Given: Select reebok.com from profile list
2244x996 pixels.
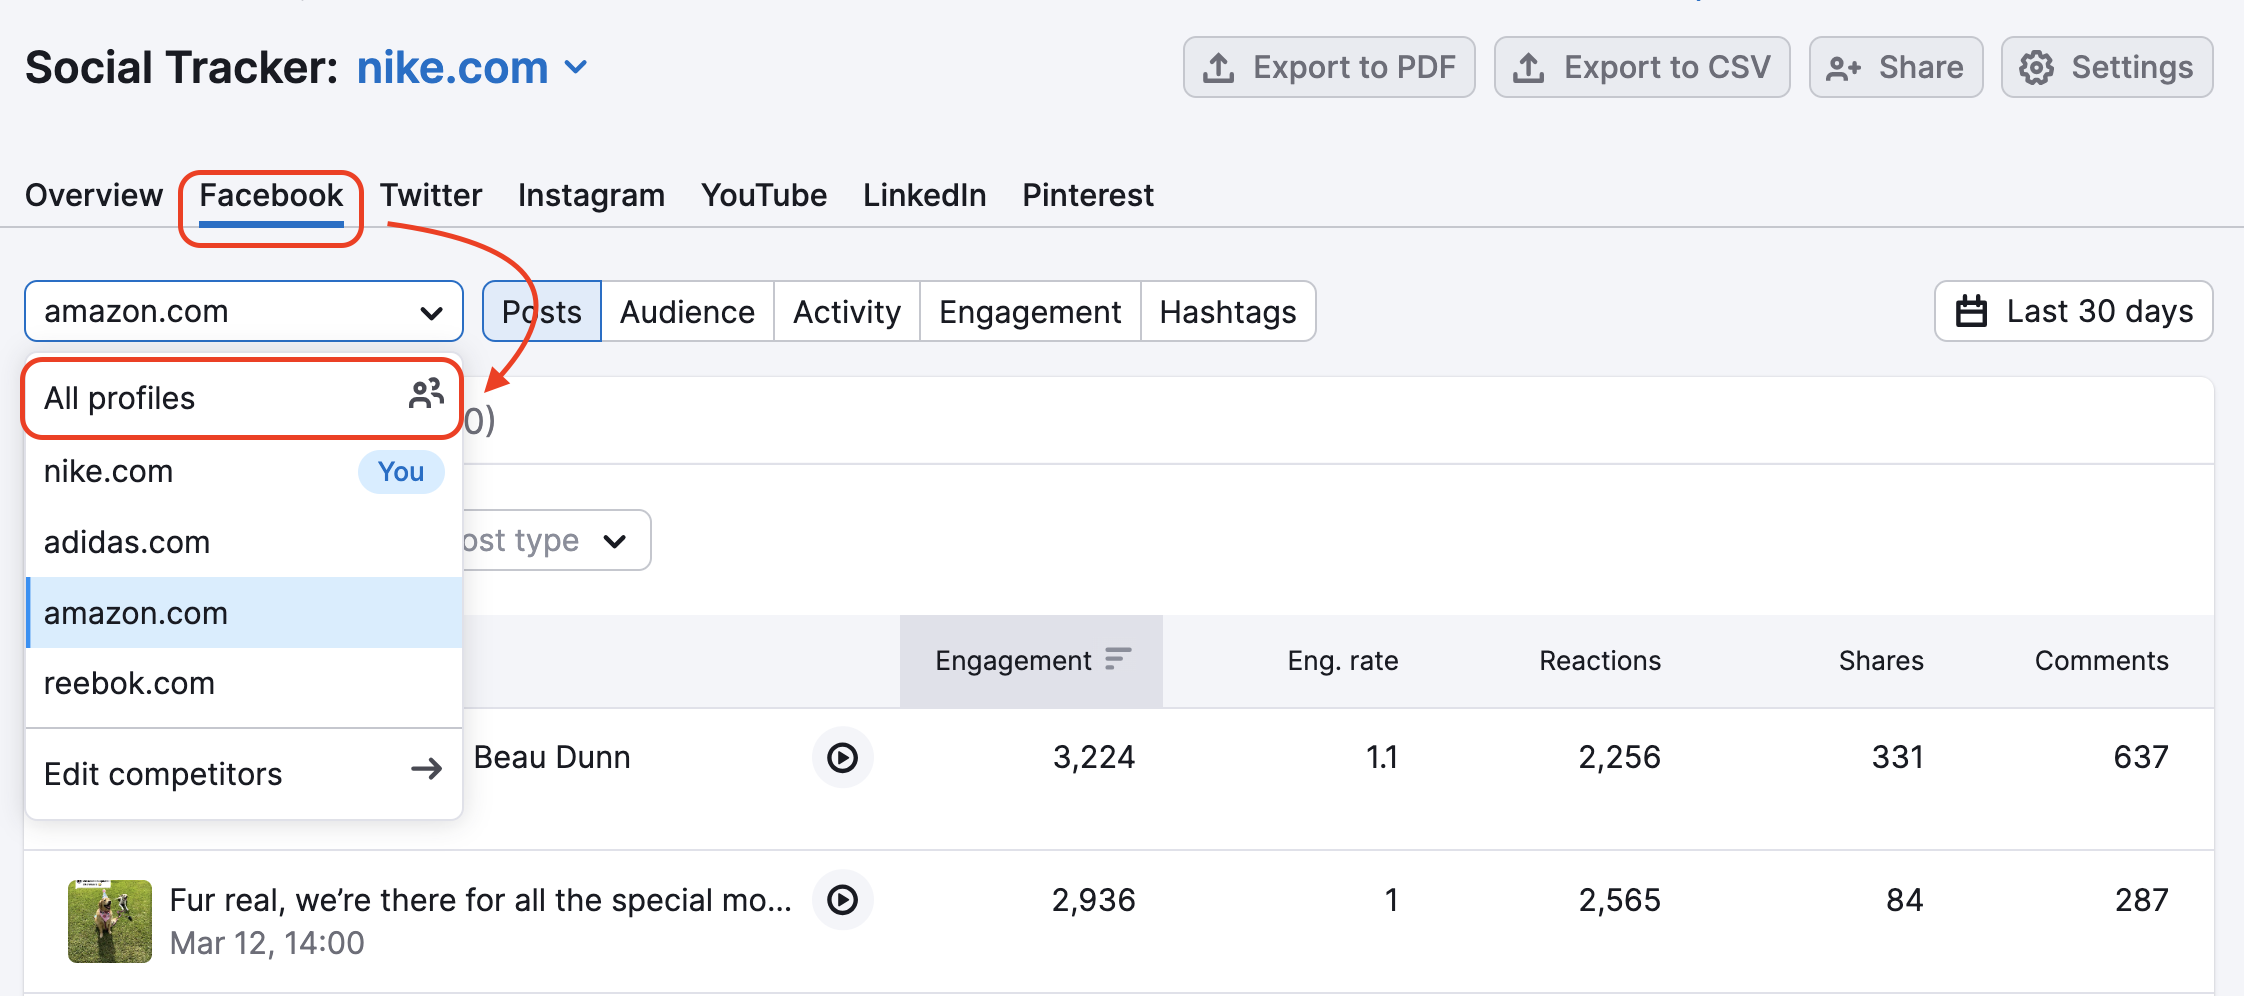Looking at the screenshot, I should pyautogui.click(x=244, y=683).
